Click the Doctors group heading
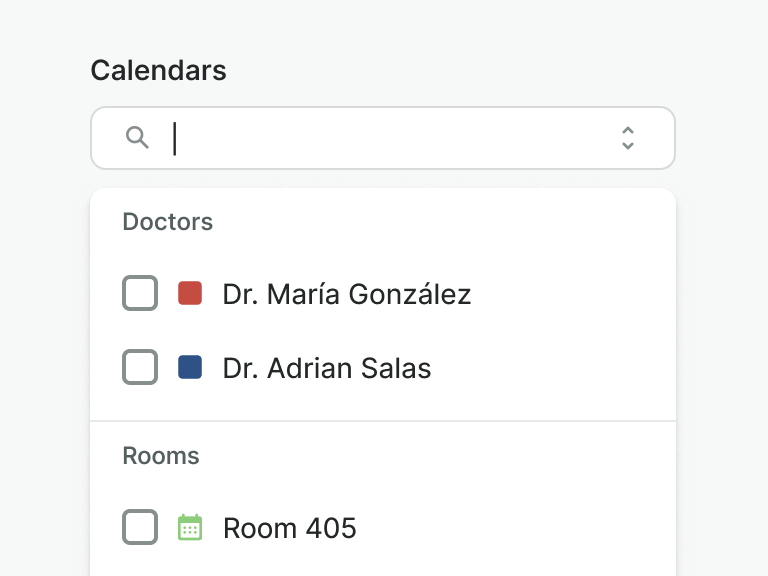768x576 pixels. 168,222
